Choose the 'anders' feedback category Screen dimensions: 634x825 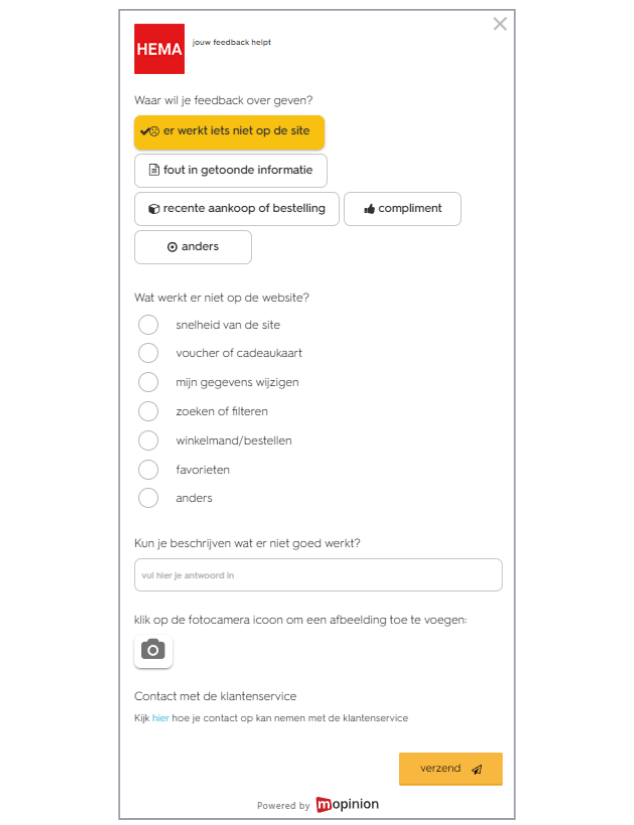(x=193, y=246)
